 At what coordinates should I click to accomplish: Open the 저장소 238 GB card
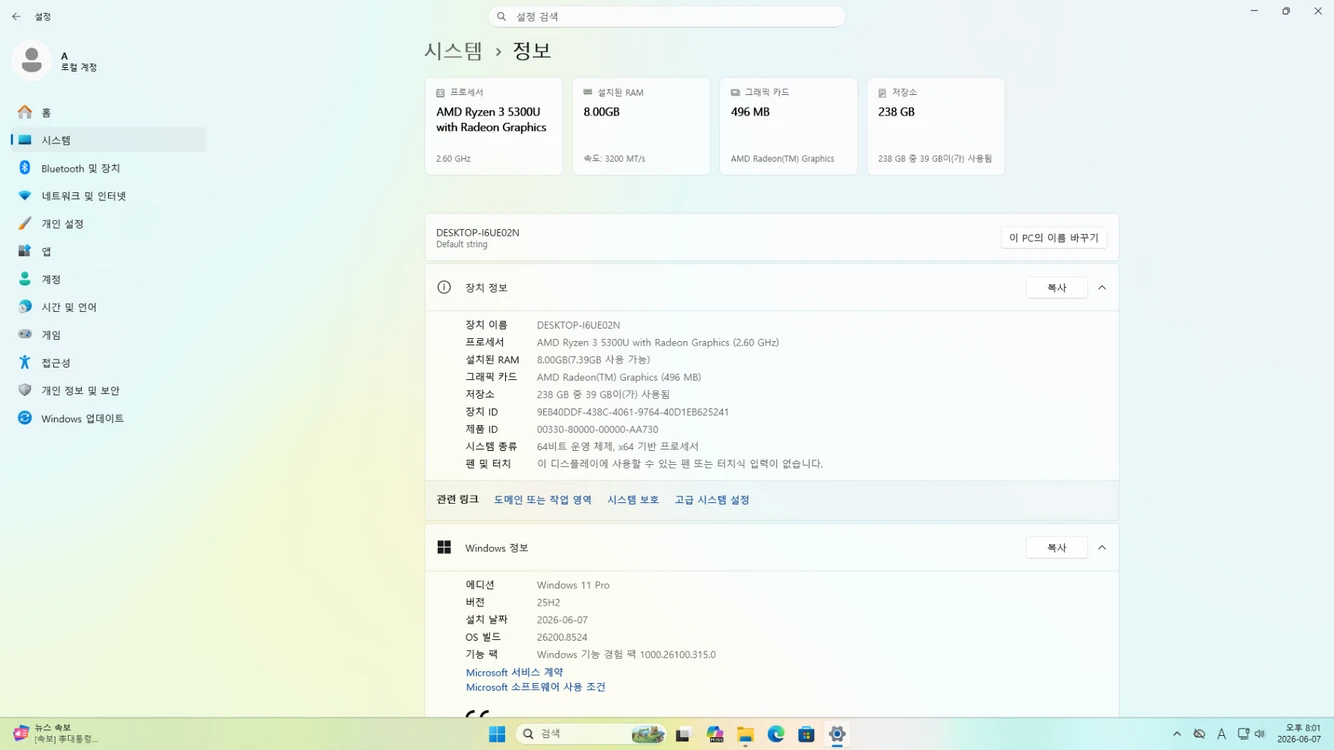pos(936,126)
